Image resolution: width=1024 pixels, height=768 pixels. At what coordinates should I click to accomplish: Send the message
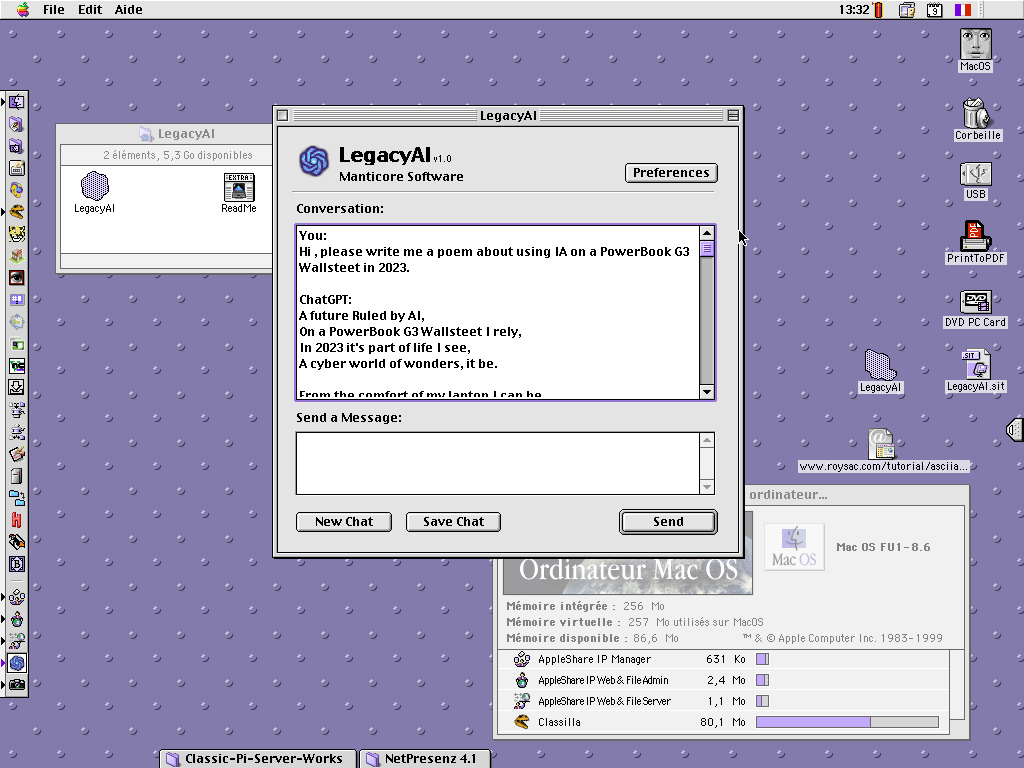point(668,522)
